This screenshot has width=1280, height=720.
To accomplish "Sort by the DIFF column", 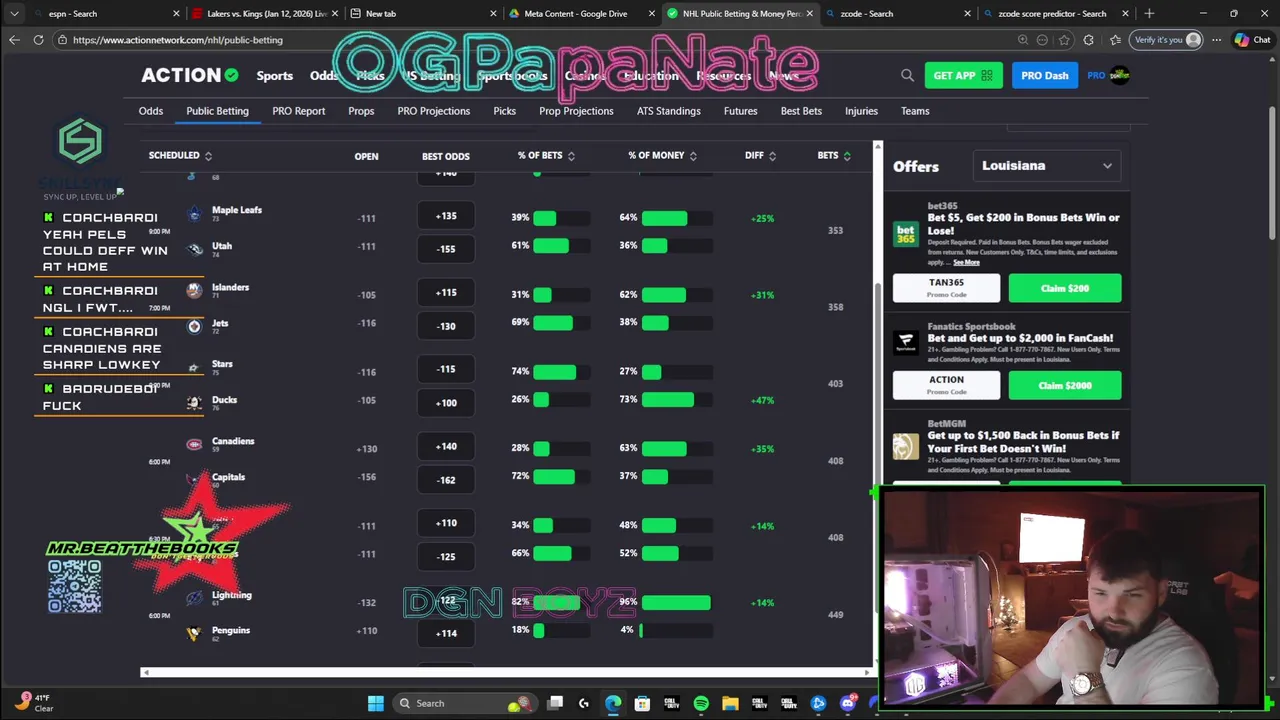I will click(x=760, y=155).
